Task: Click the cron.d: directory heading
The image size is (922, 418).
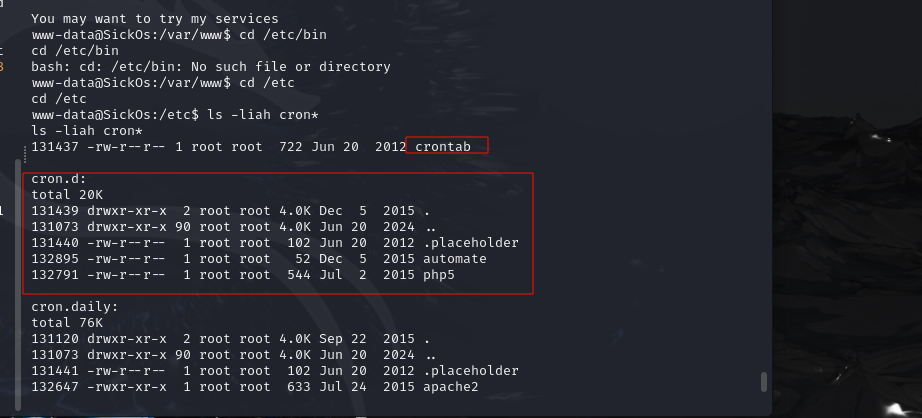Action: 59,179
